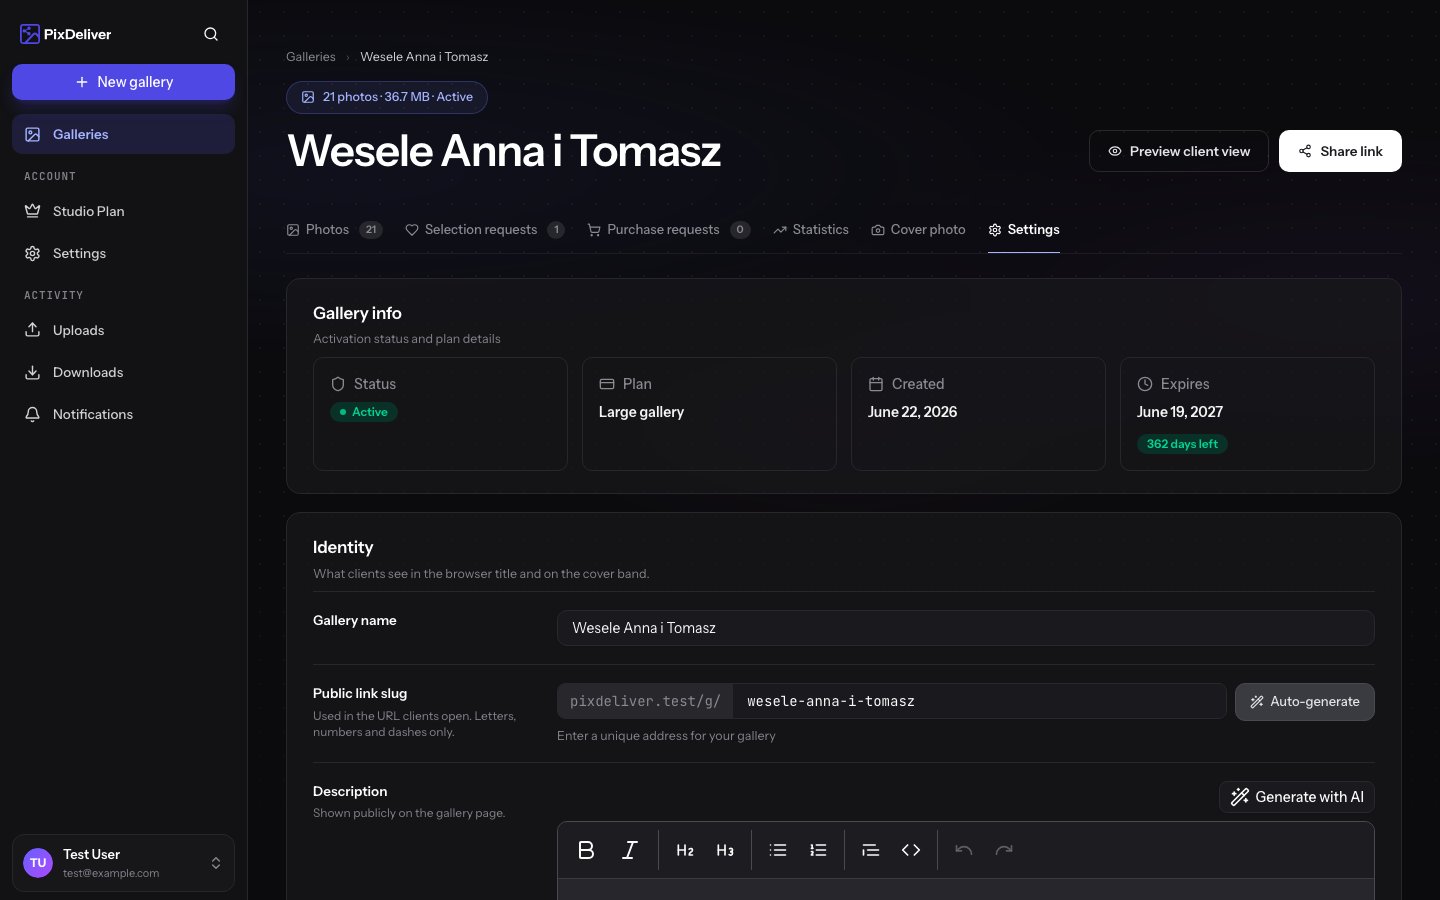Click the "June 19, 2027" expiry date
The height and width of the screenshot is (900, 1440).
1180,412
